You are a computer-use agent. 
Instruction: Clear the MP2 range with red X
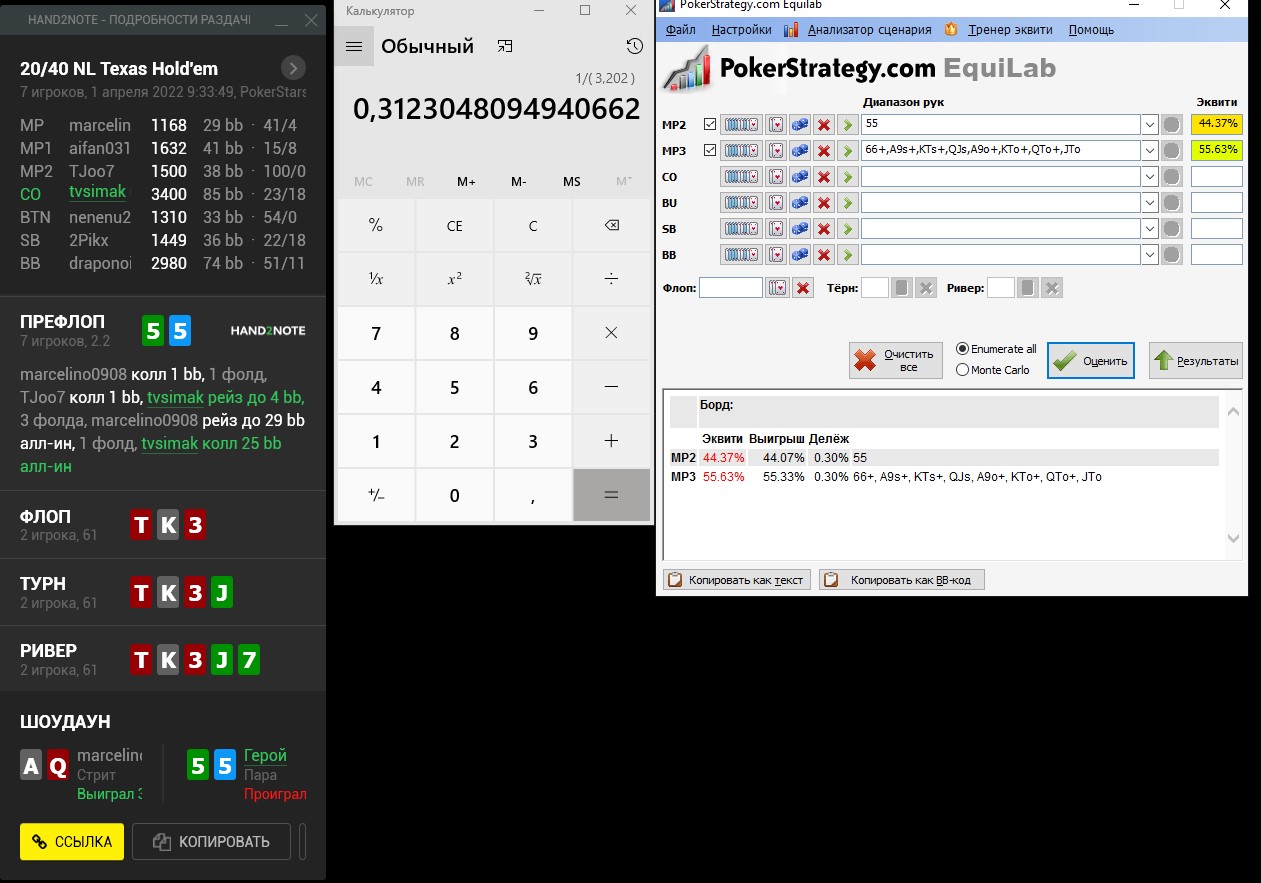824,124
